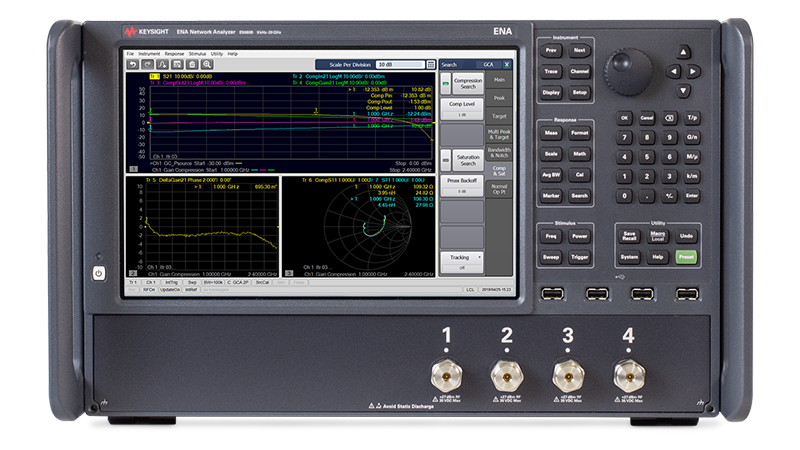This screenshot has height=450, width=800.
Task: Close the Search softkey panel with X
Action: coord(507,65)
